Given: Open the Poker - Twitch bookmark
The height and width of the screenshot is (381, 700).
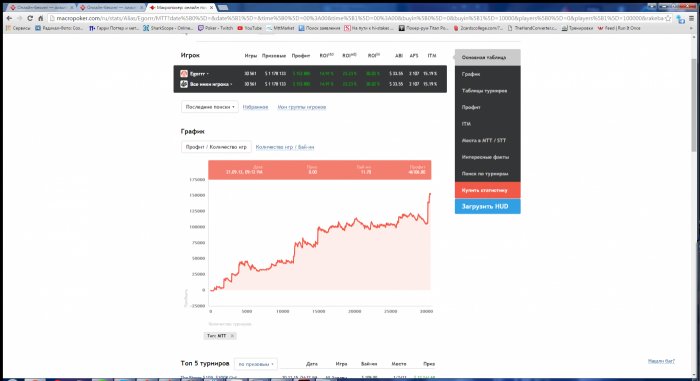Looking at the screenshot, I should click(215, 28).
